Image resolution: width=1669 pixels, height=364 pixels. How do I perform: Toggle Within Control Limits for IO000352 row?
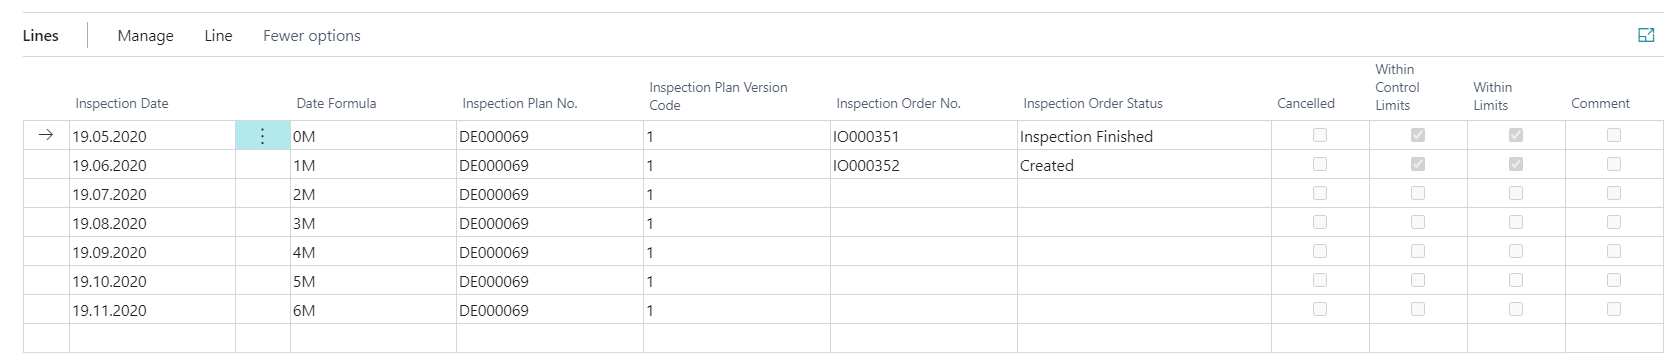(x=1418, y=164)
